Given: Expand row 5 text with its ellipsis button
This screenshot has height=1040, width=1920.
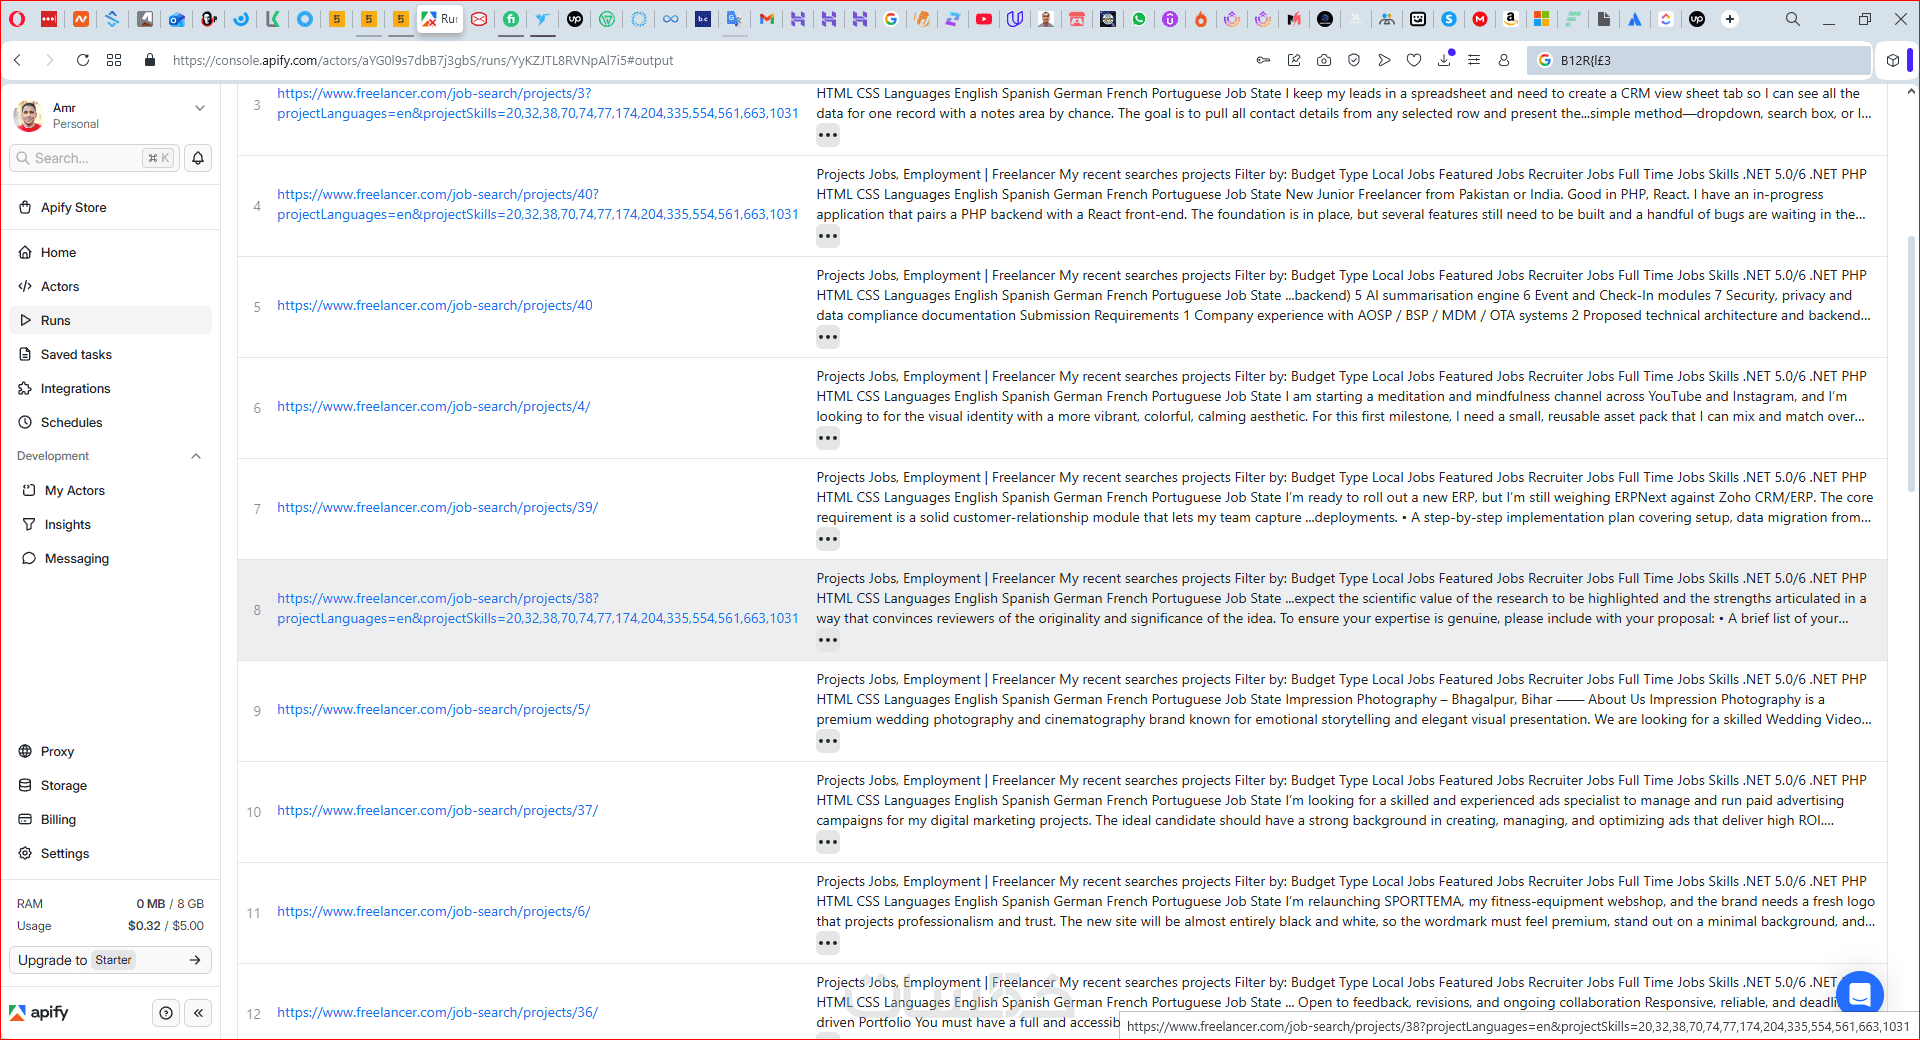Looking at the screenshot, I should (828, 337).
